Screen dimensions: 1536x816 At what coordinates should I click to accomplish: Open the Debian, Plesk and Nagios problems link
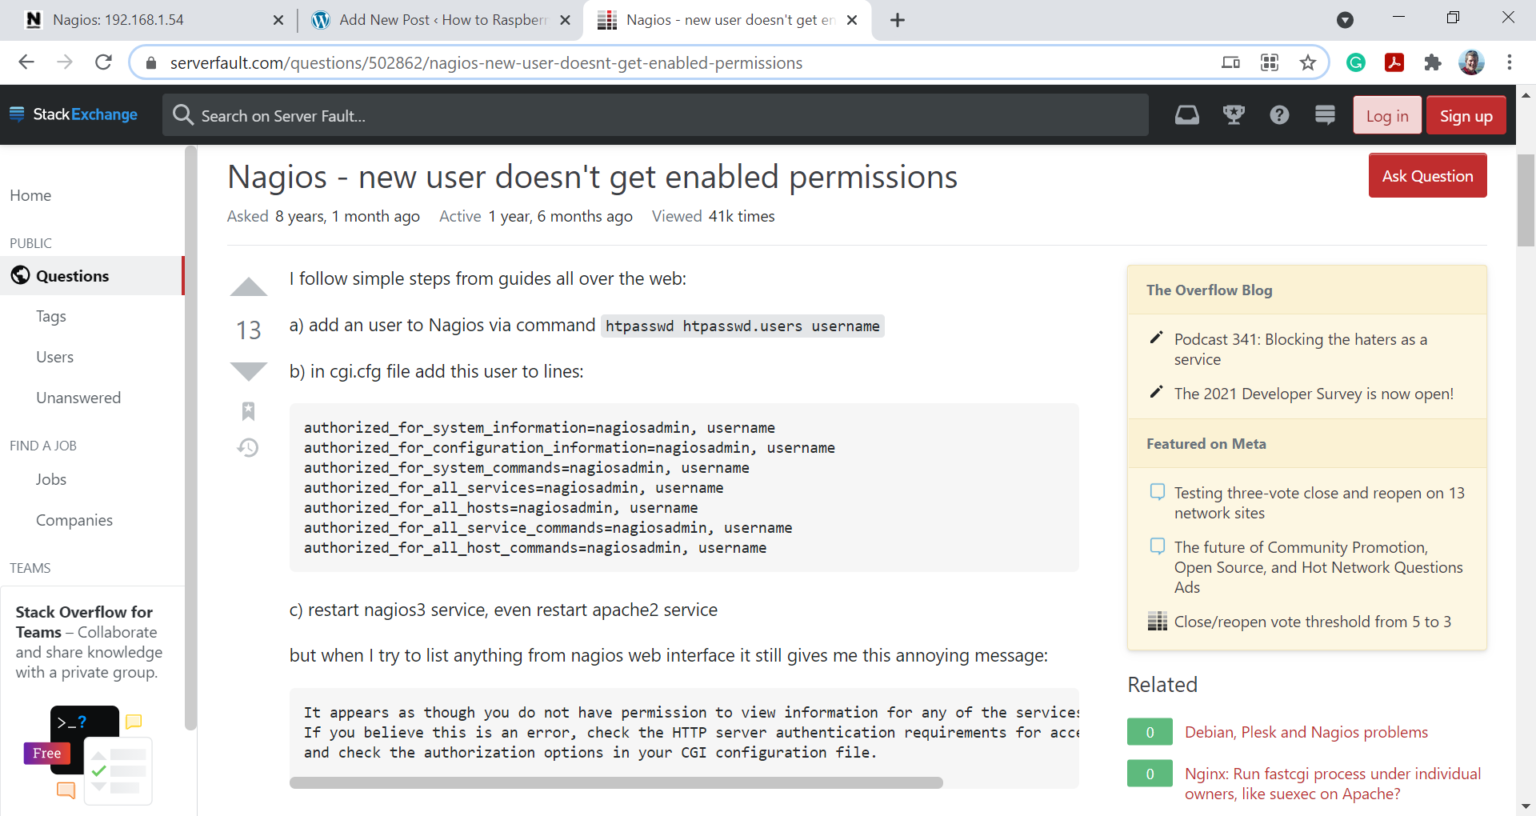1305,732
